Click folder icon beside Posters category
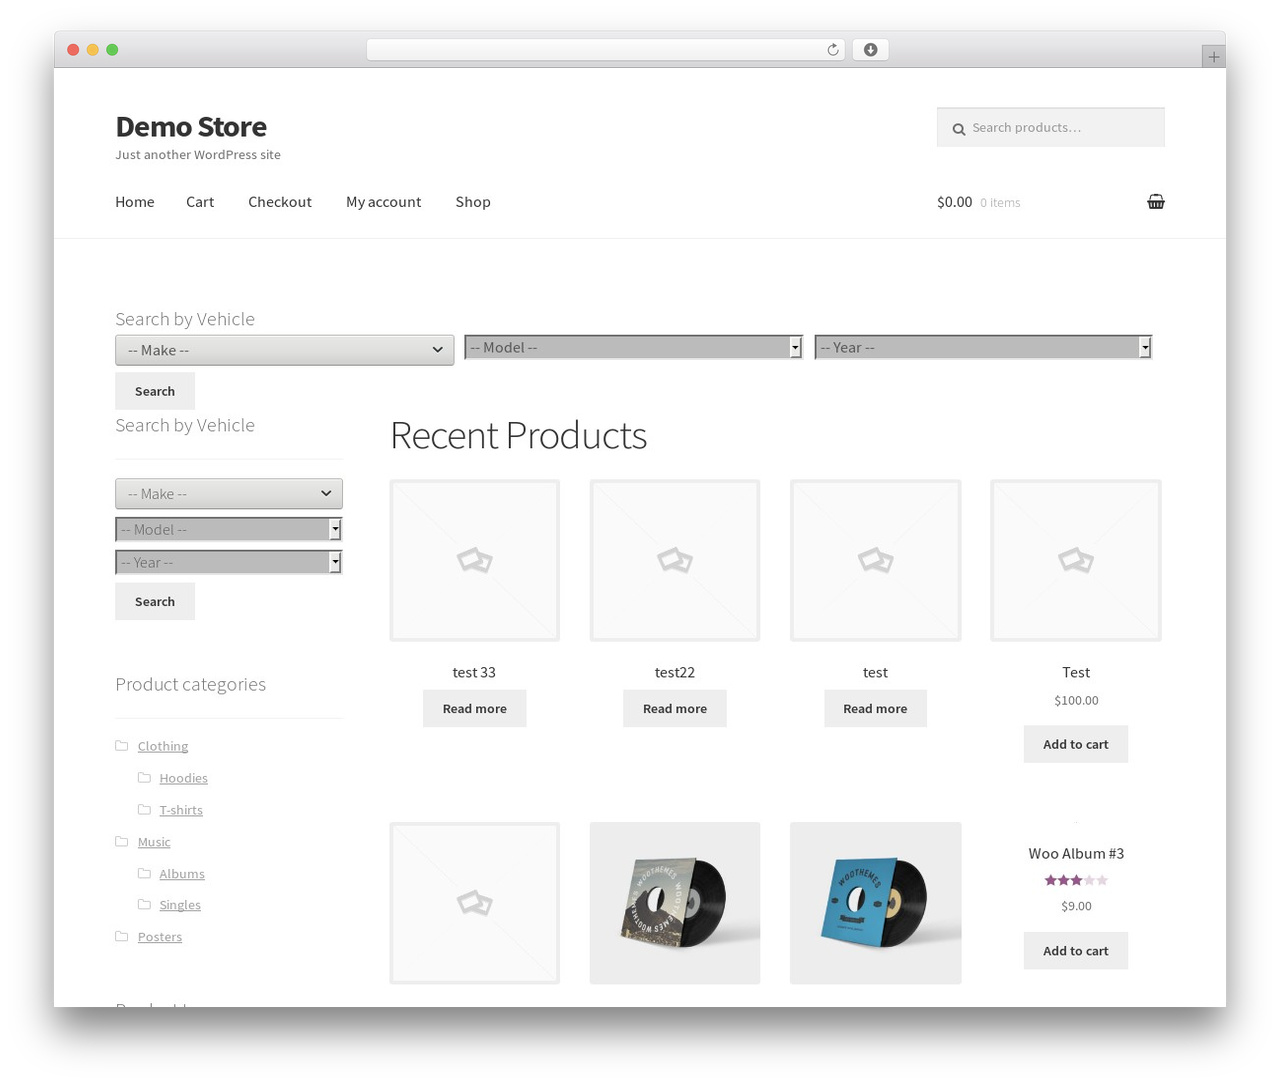 122,937
